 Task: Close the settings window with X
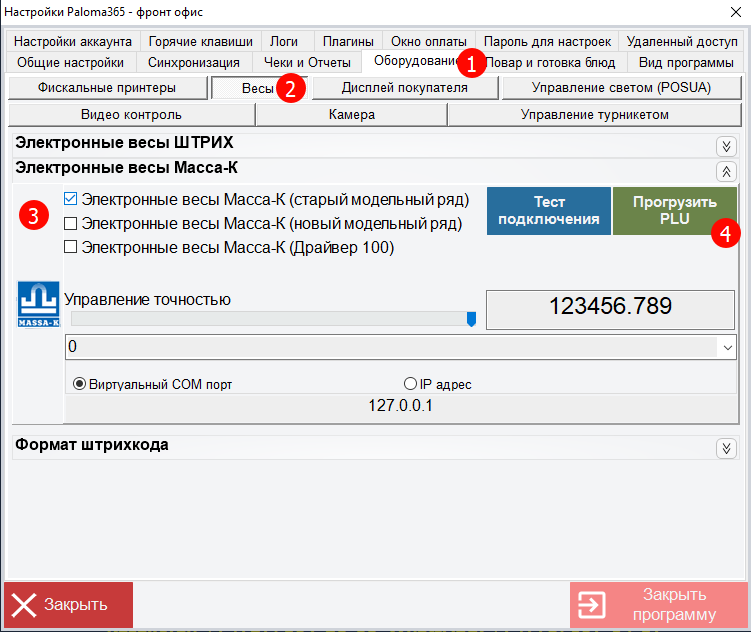(x=736, y=12)
